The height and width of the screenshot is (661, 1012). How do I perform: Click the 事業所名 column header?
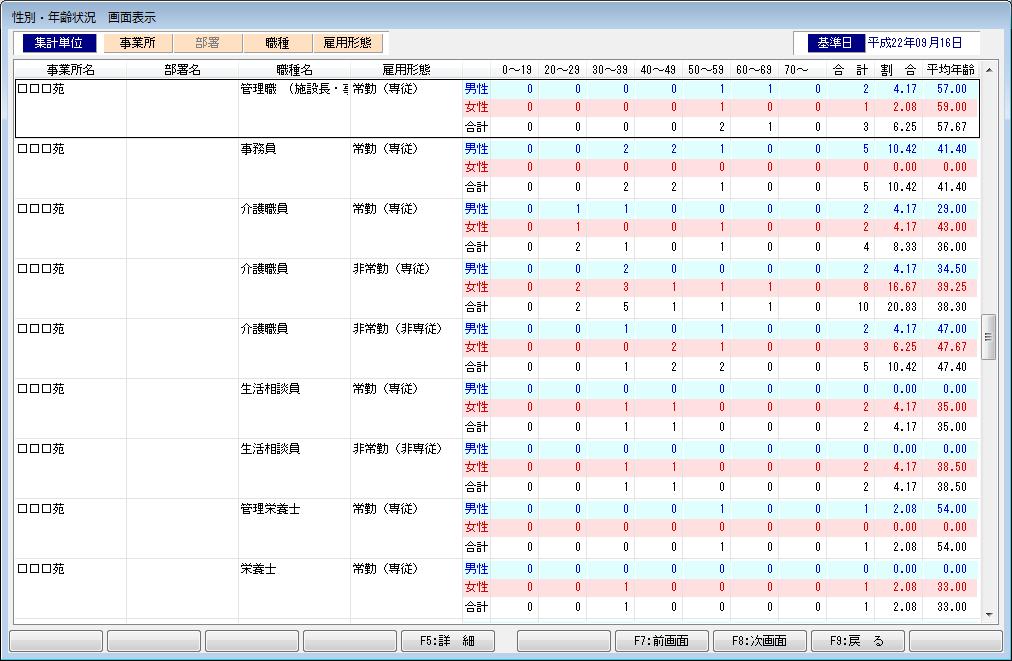71,70
